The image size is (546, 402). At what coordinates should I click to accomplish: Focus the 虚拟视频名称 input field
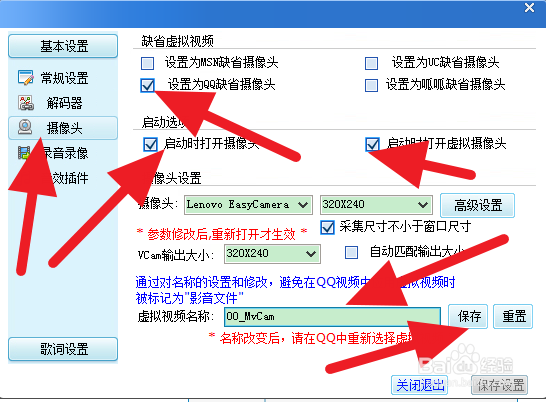coord(333,317)
